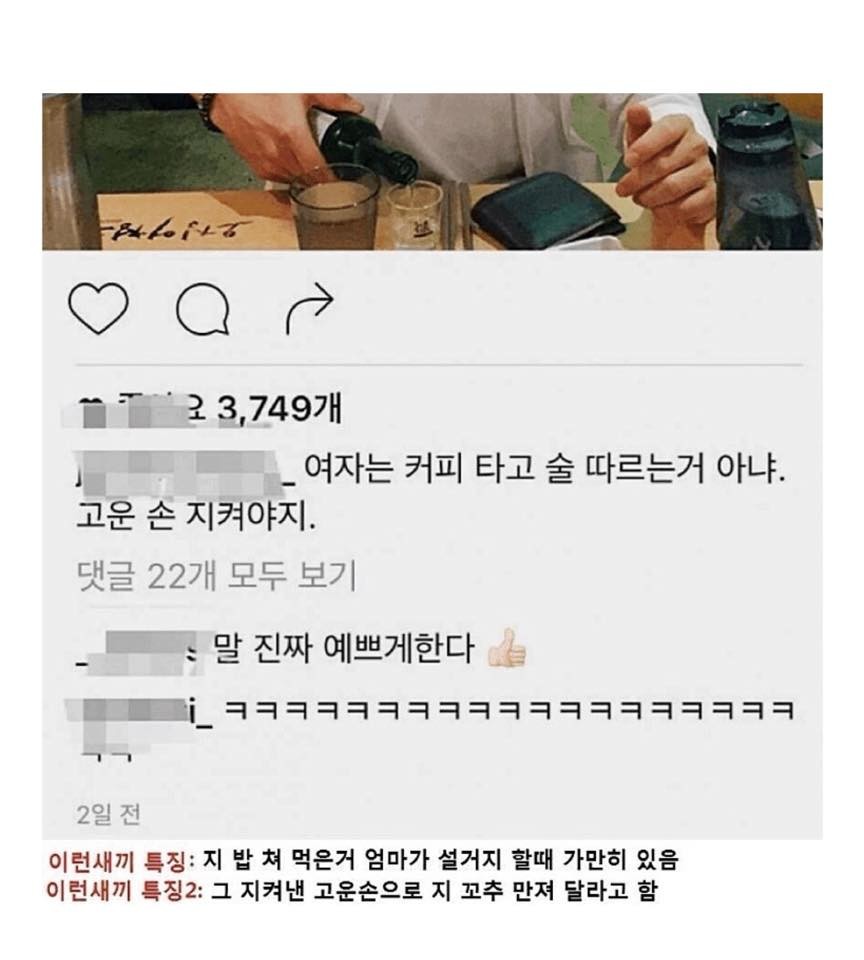864x960 pixels.
Task: Click the thumbs-up emoji in first comment
Action: point(507,648)
